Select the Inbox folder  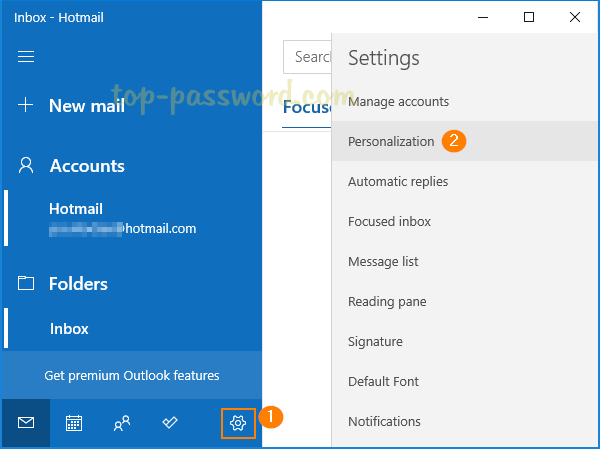click(x=69, y=329)
